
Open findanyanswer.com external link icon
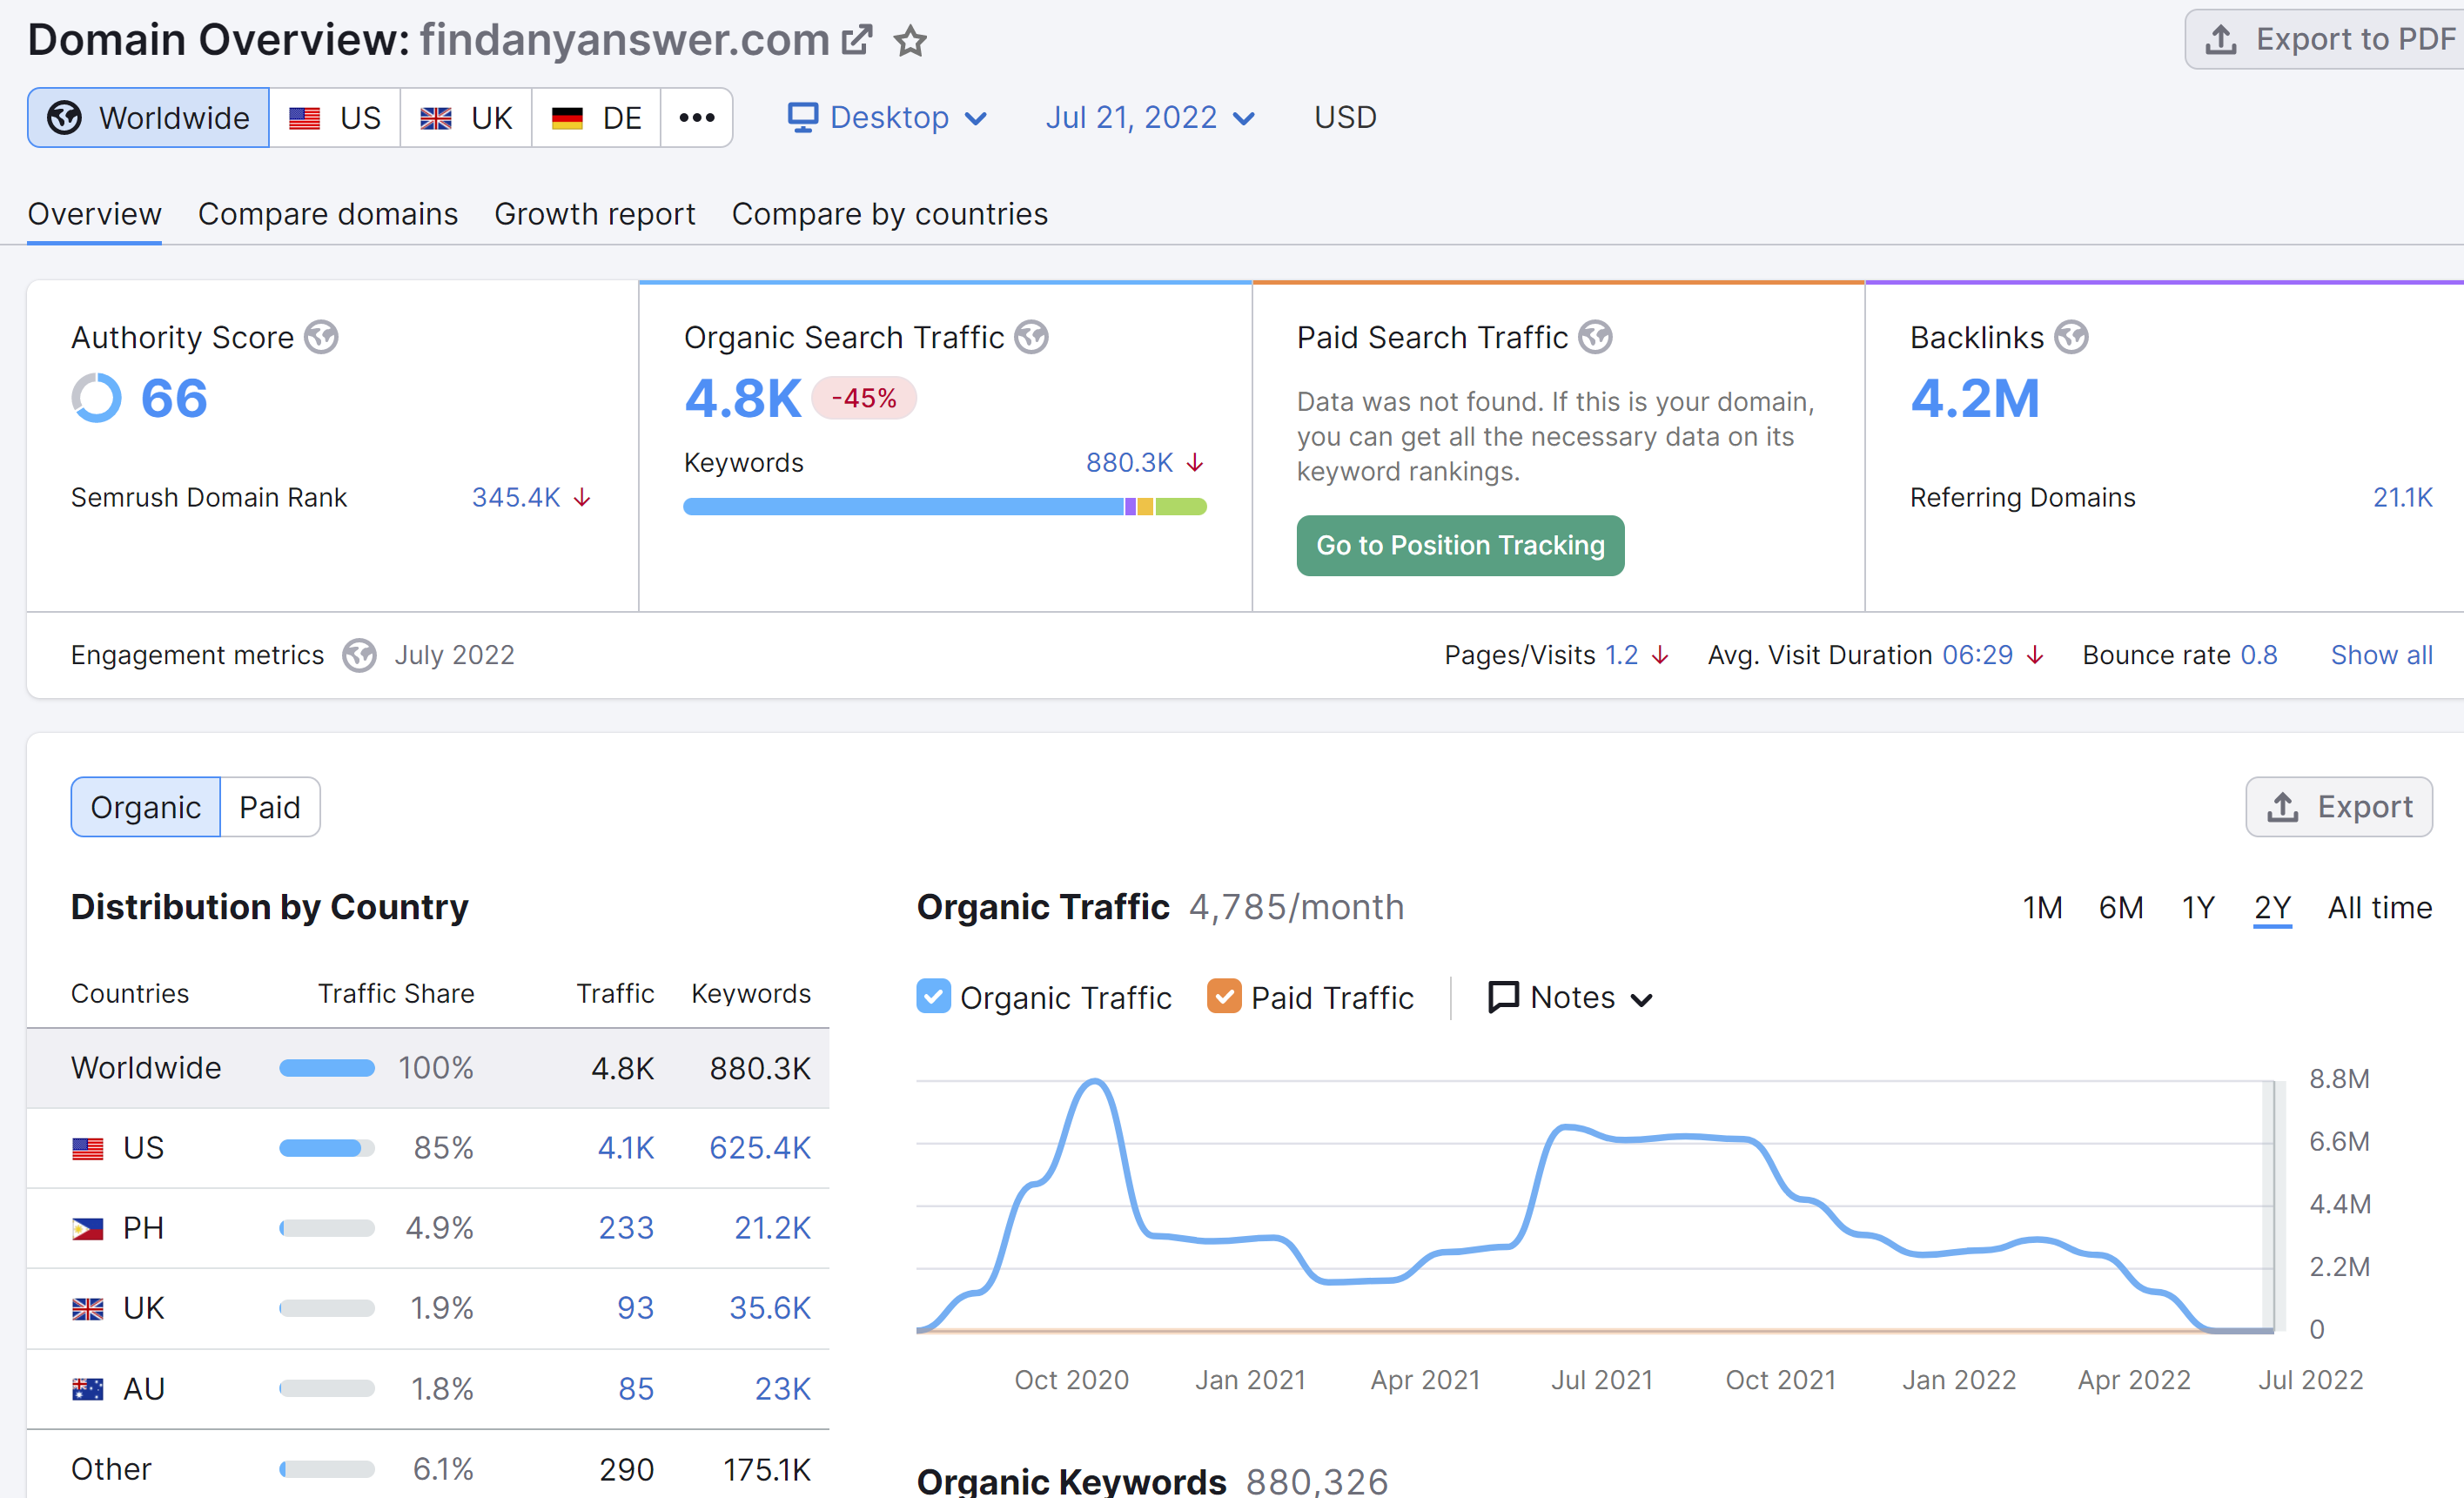coord(857,40)
